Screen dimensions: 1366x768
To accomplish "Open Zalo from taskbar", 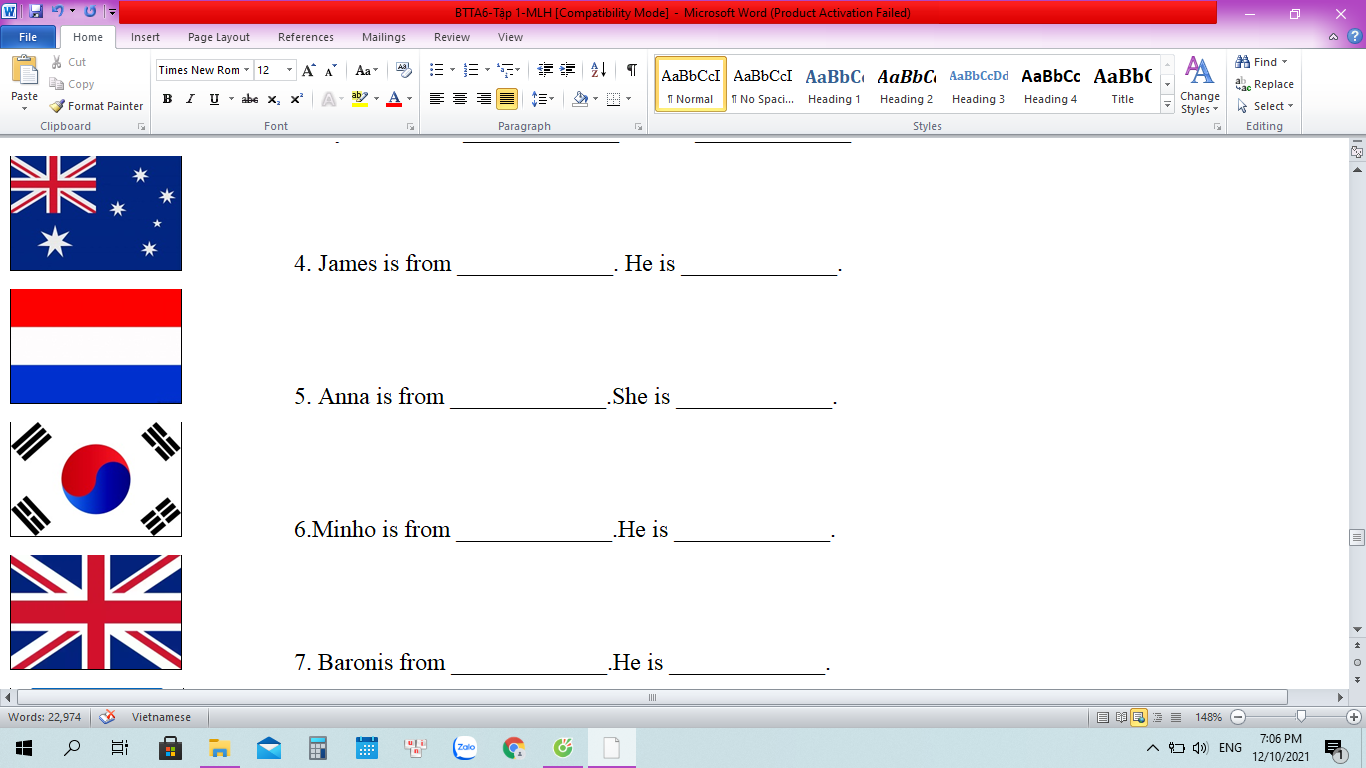I will click(x=464, y=747).
